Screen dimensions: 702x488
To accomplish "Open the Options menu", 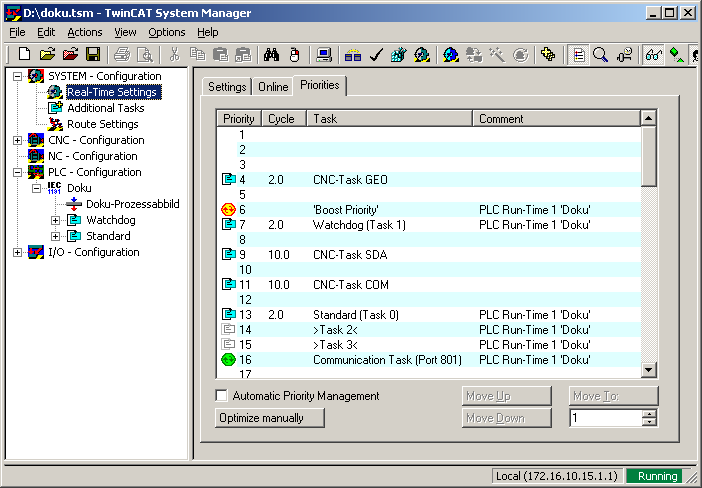I will [167, 32].
